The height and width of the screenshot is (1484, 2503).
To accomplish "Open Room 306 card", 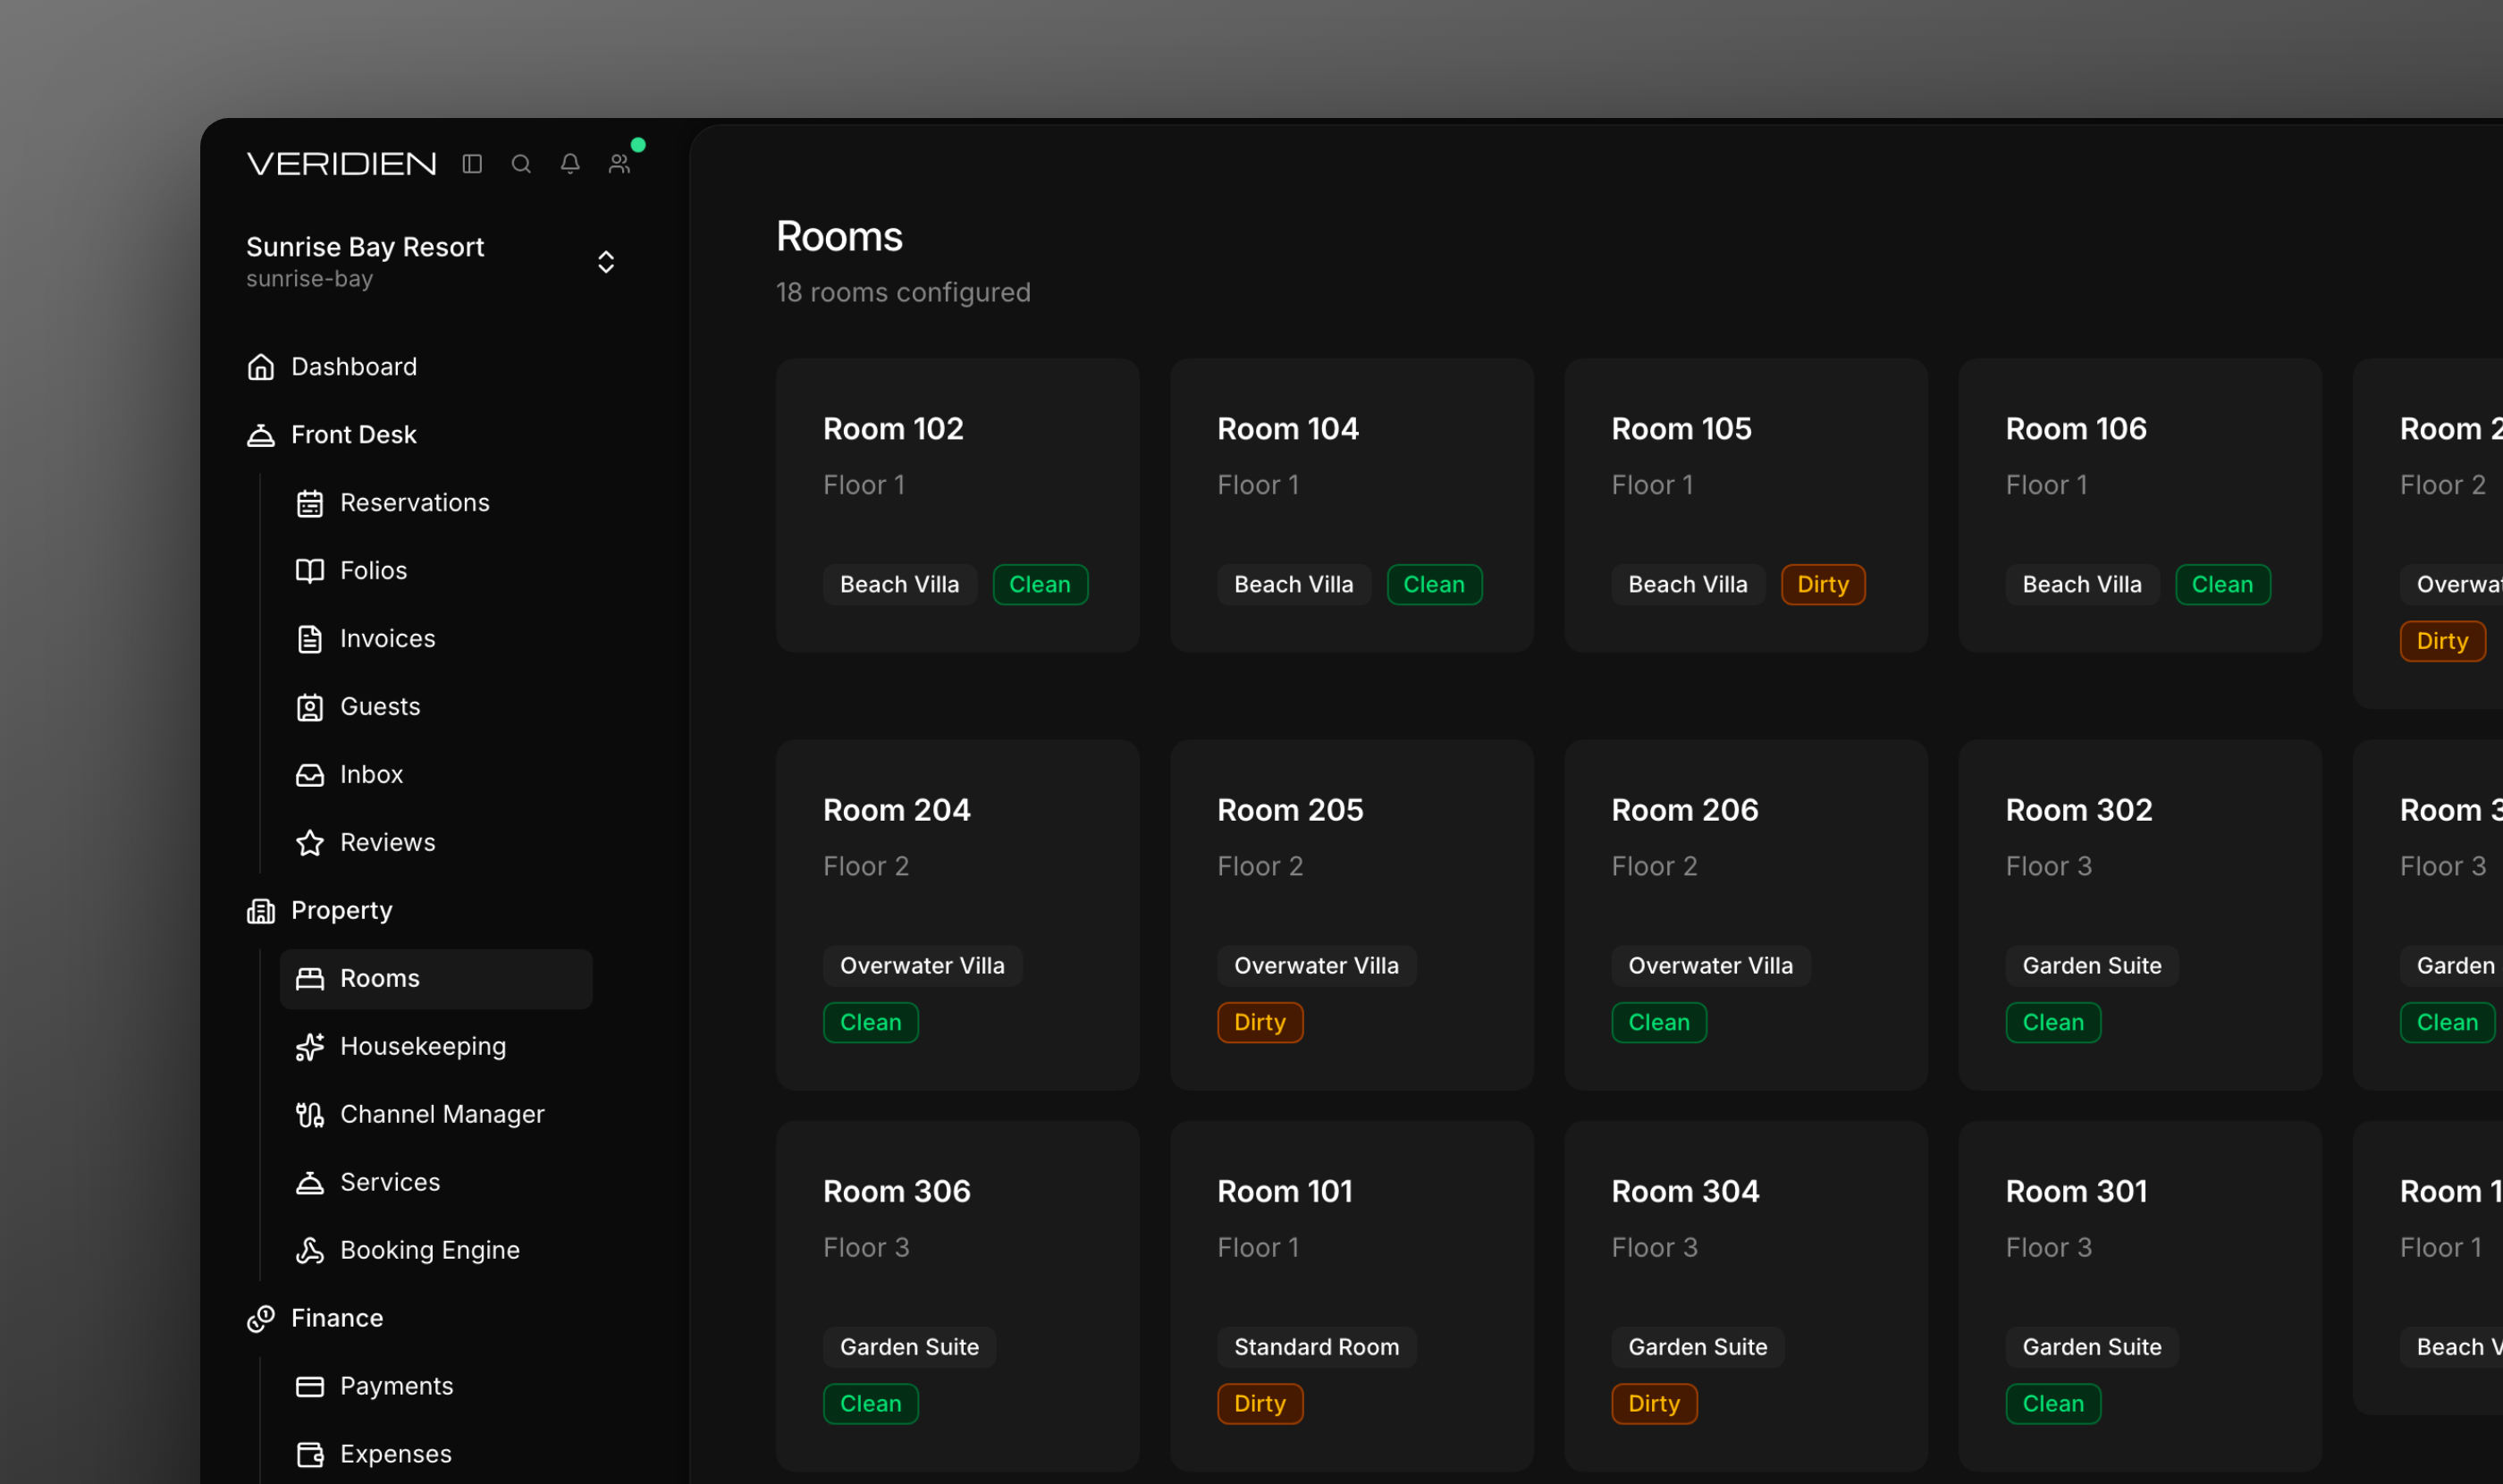I will (x=958, y=1296).
